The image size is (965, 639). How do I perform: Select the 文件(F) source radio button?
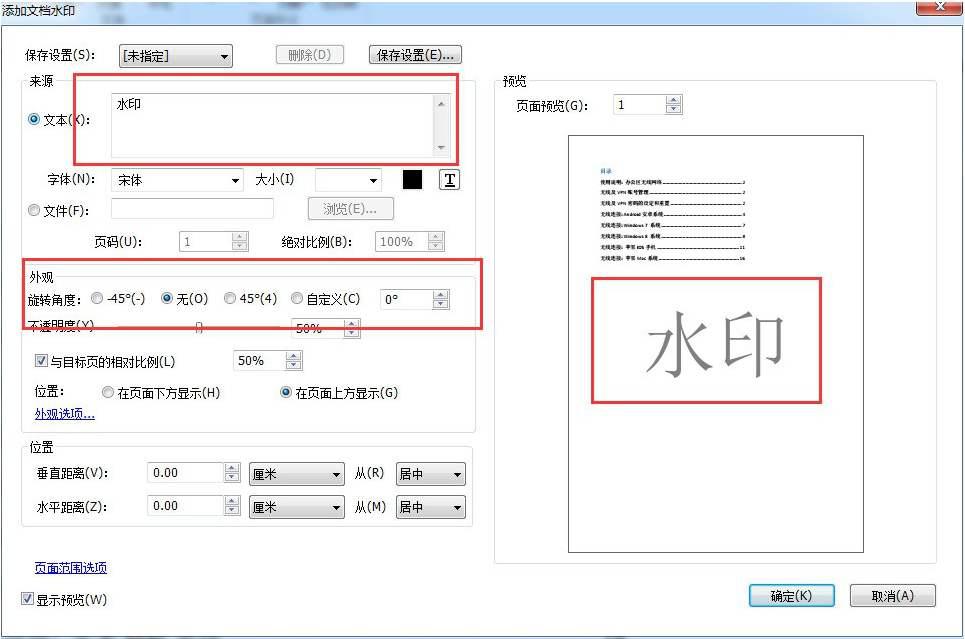[32, 208]
